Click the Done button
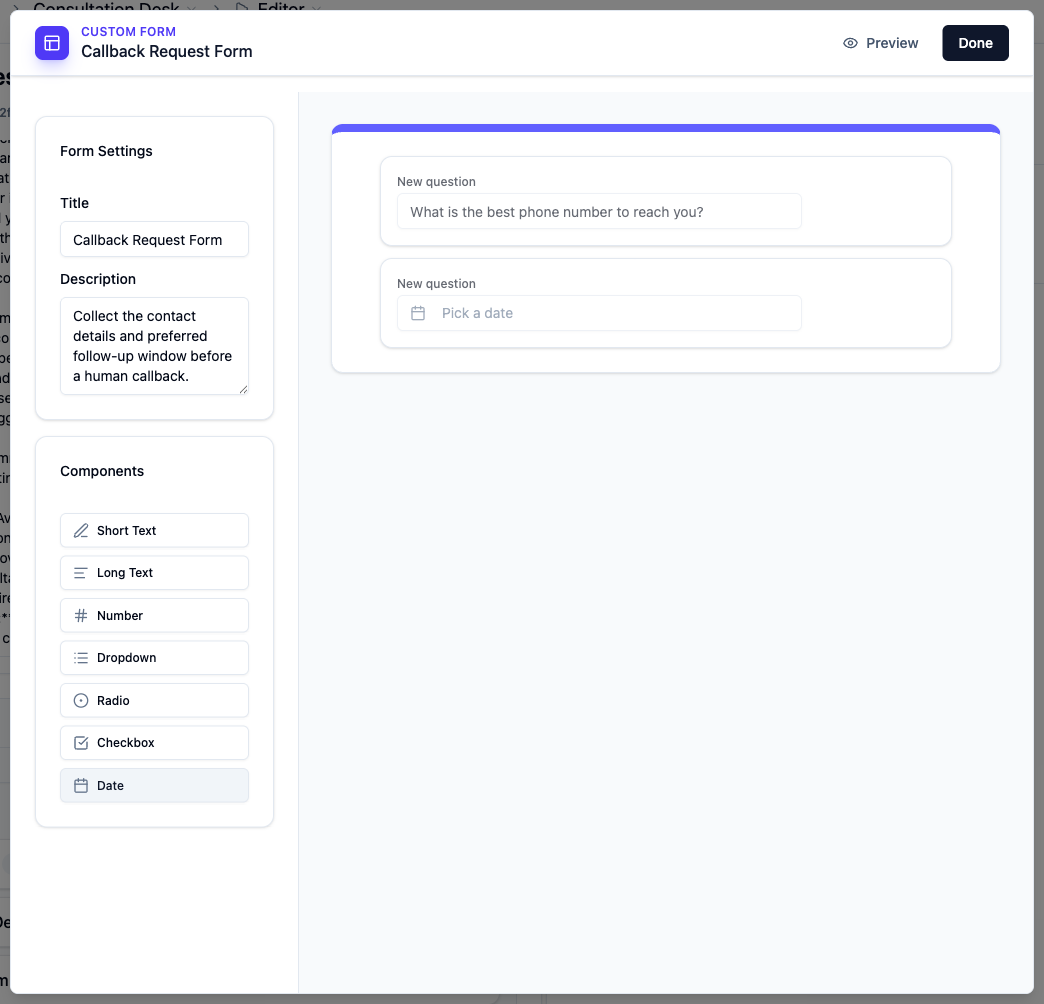This screenshot has width=1044, height=1004. [975, 43]
